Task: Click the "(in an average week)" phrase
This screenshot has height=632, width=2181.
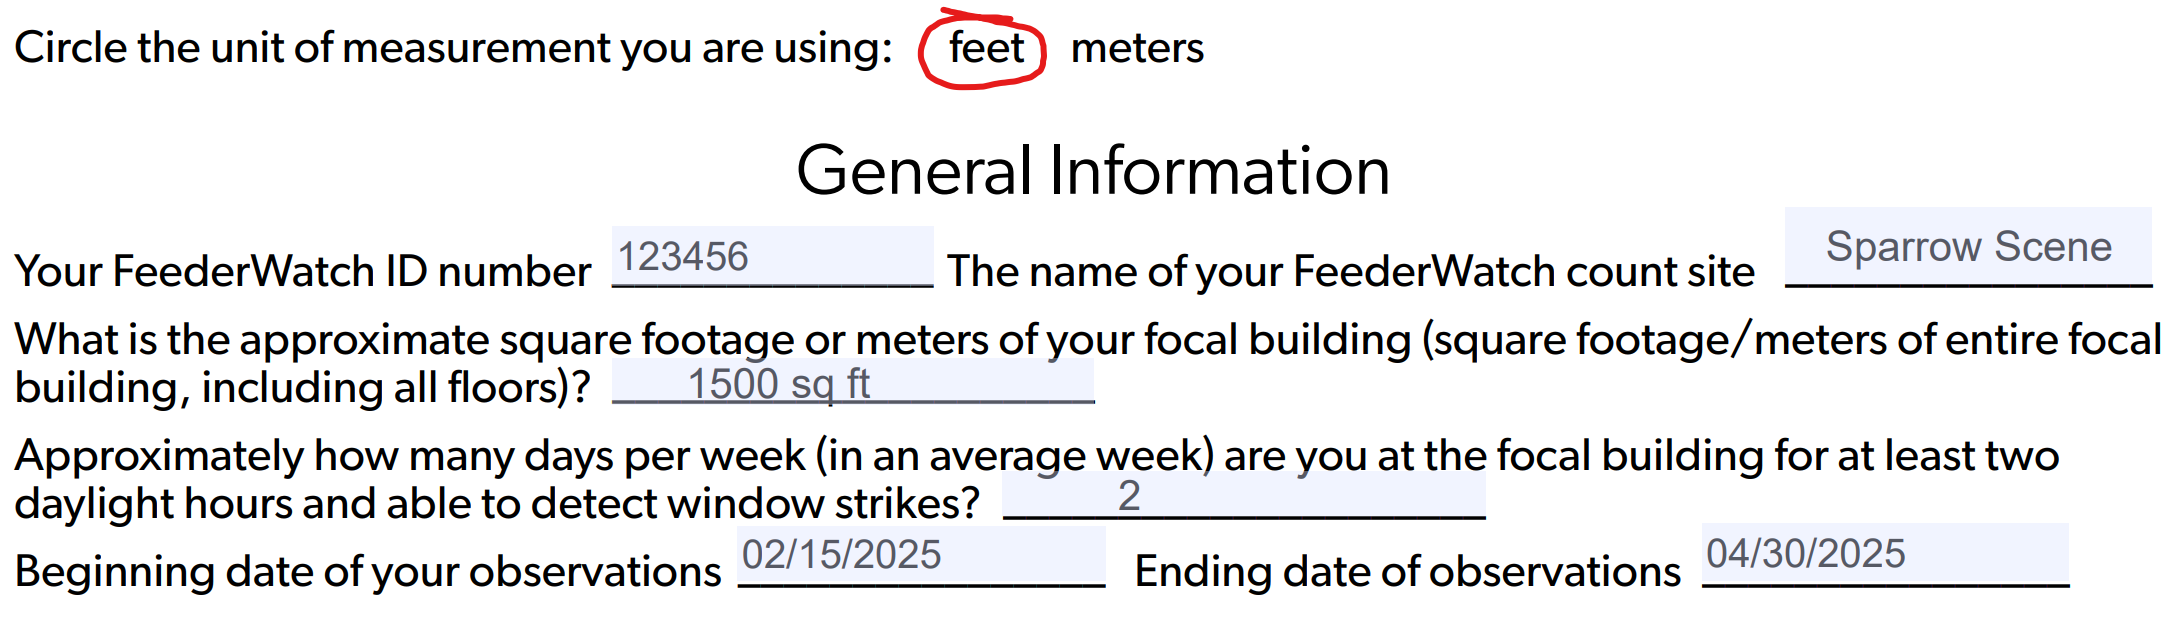Action: tap(1014, 456)
